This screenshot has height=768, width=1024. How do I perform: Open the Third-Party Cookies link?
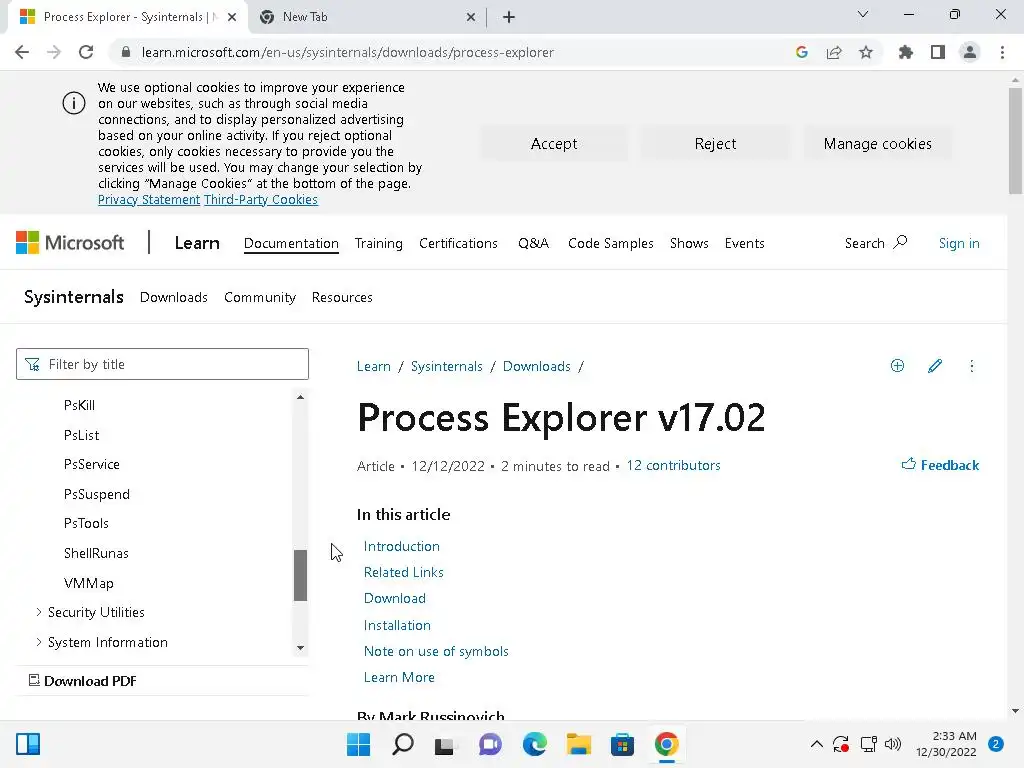[261, 199]
